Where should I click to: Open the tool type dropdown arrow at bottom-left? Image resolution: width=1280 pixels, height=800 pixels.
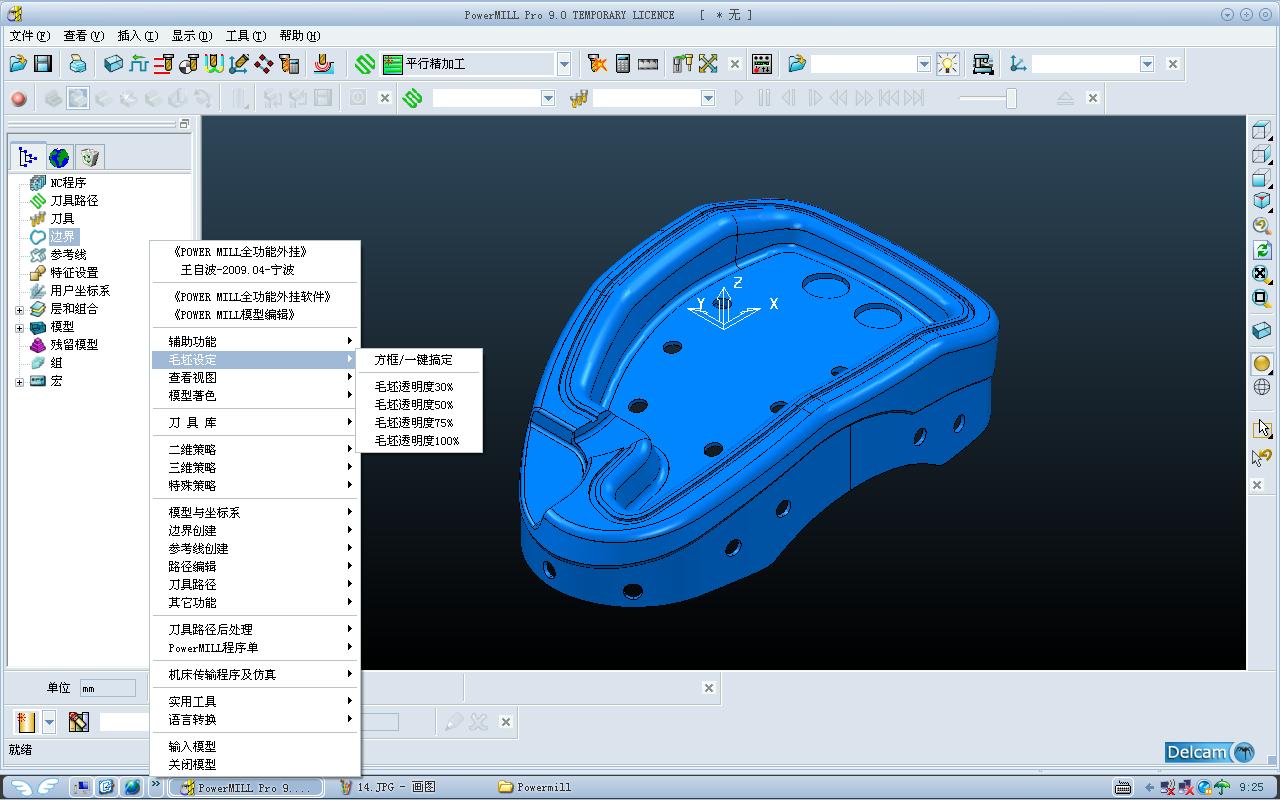pyautogui.click(x=50, y=722)
